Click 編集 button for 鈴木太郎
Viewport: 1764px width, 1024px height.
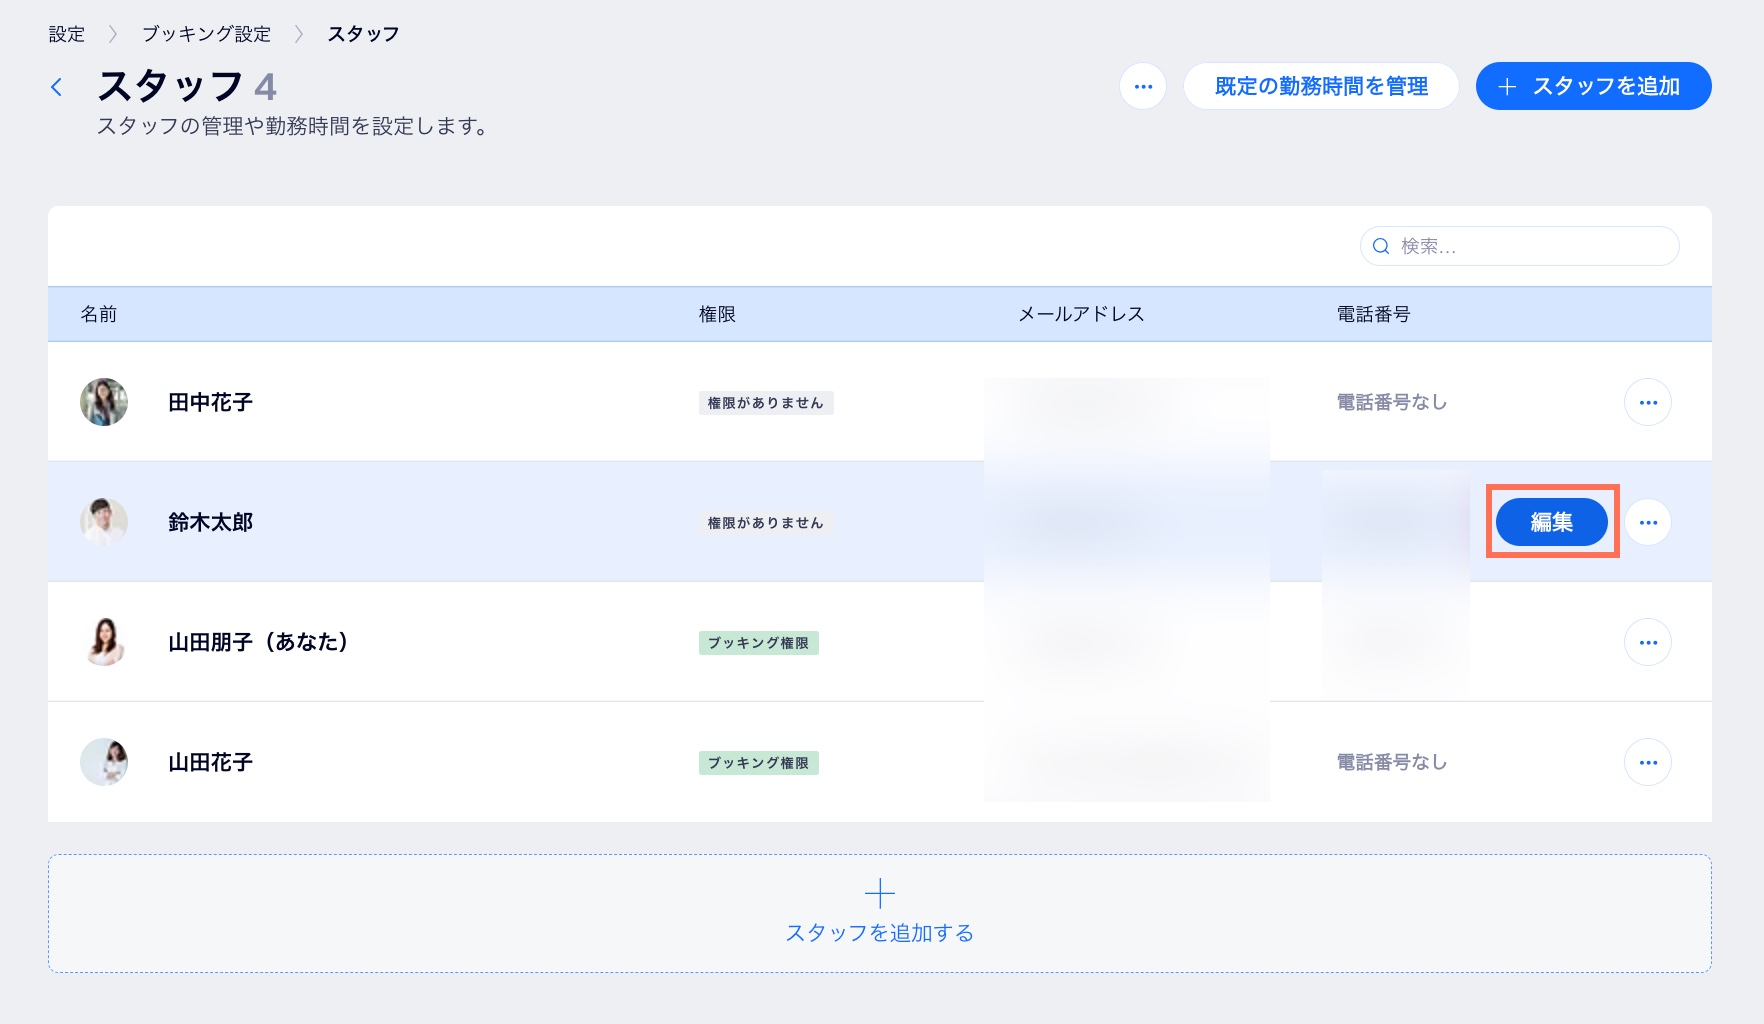[1551, 522]
